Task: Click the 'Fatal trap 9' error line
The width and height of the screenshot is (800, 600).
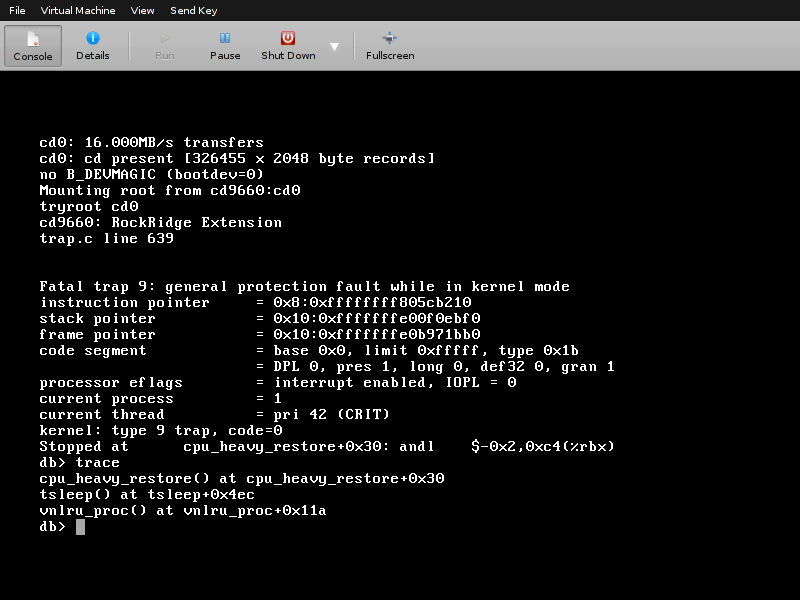Action: (x=304, y=287)
